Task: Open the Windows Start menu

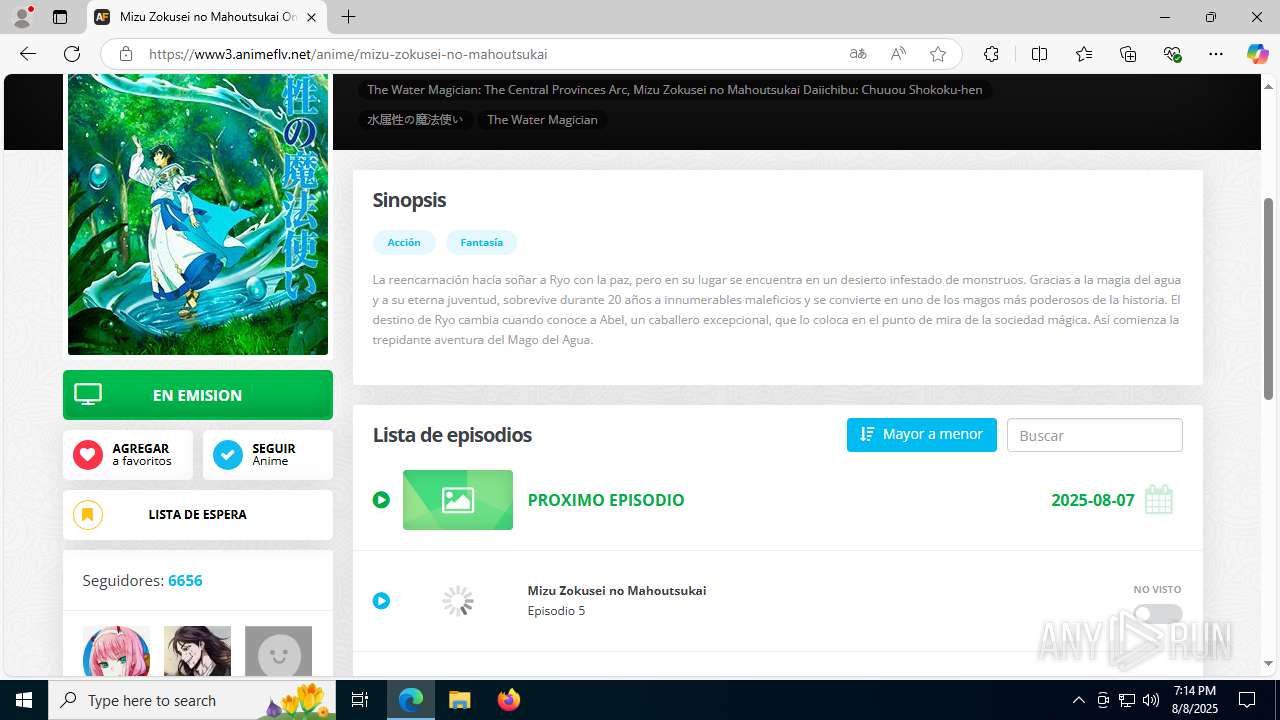Action: tap(24, 700)
